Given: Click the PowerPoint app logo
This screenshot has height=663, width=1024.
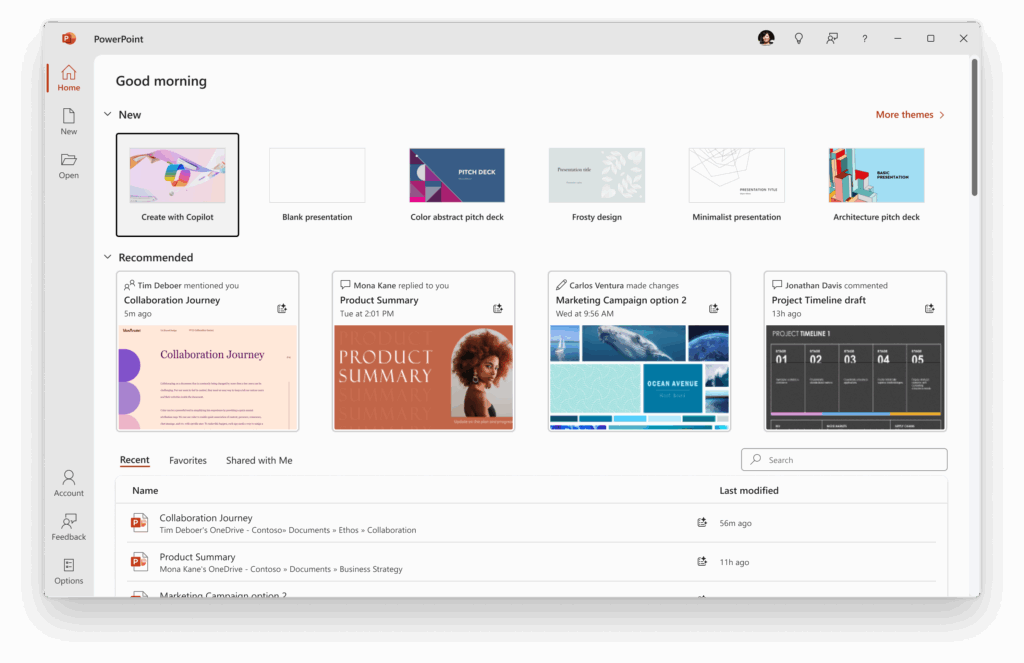Looking at the screenshot, I should tap(69, 39).
